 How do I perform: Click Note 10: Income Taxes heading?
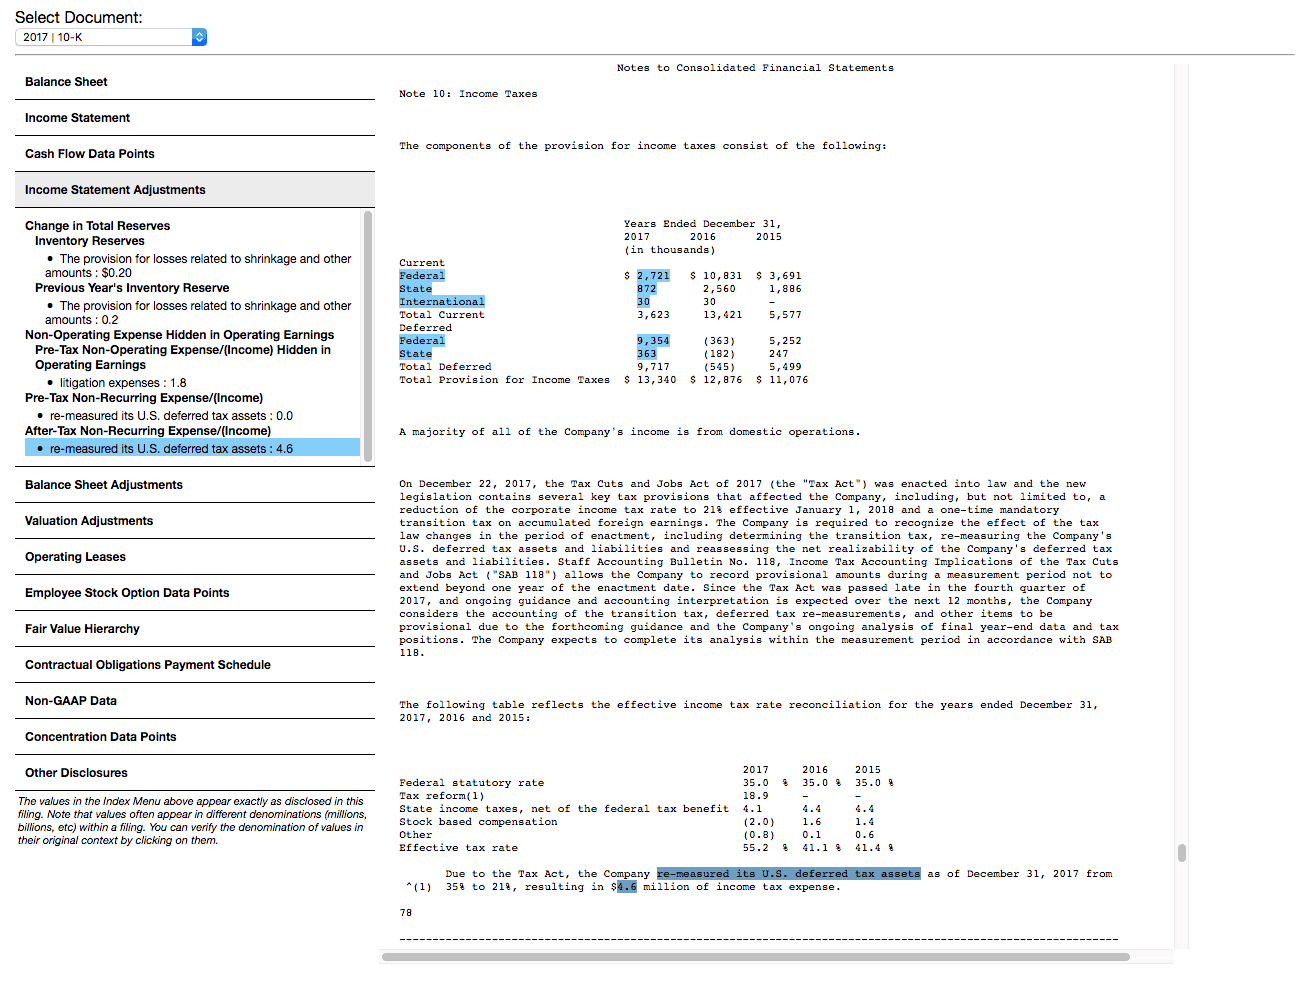pyautogui.click(x=468, y=94)
